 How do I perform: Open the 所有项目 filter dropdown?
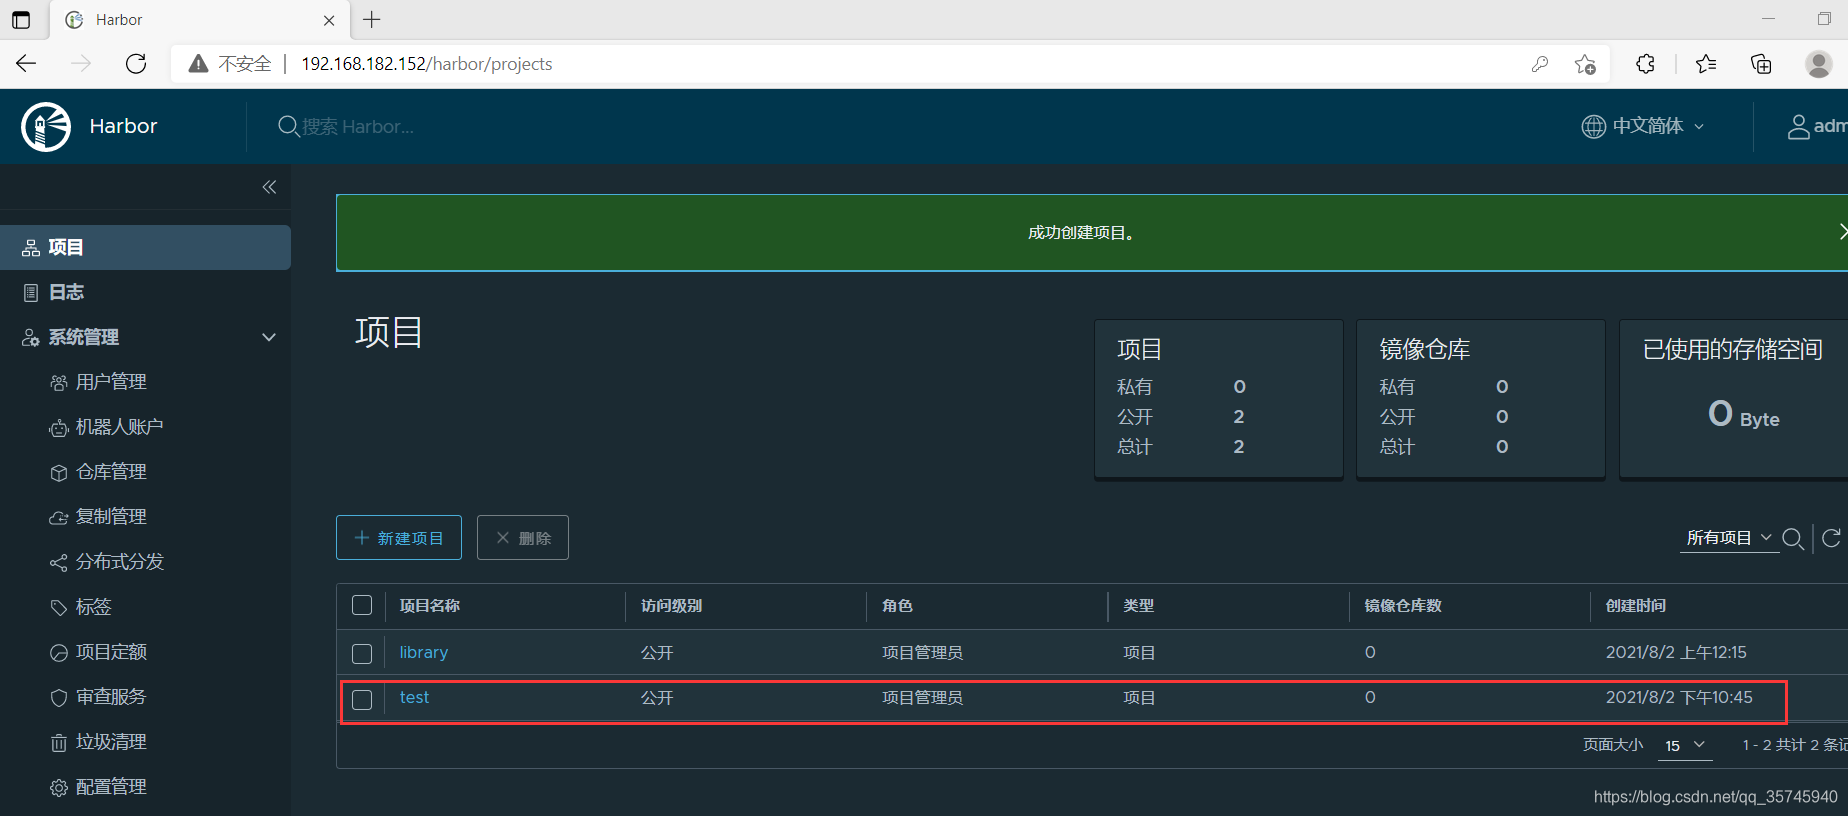(1729, 538)
